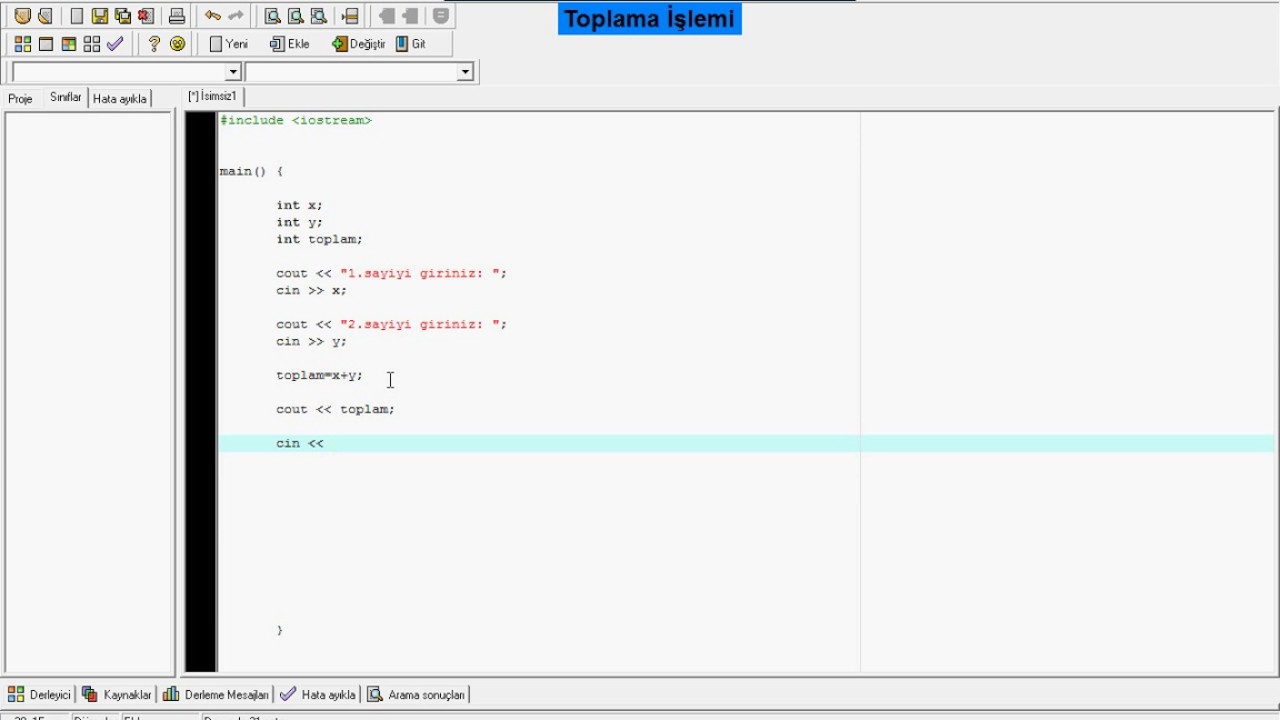Viewport: 1280px width, 720px height.
Task: Click the #include <iostream> line
Action: [296, 120]
